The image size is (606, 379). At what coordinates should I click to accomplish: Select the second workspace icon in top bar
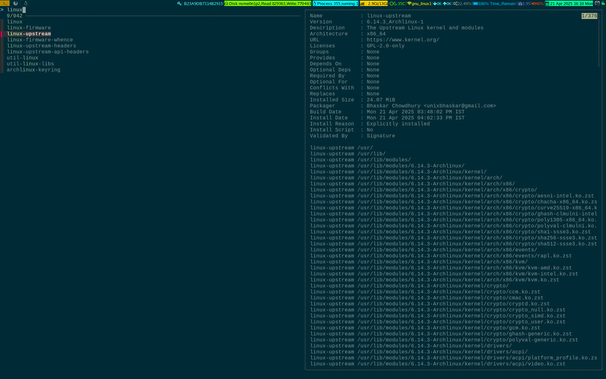[x=15, y=3]
